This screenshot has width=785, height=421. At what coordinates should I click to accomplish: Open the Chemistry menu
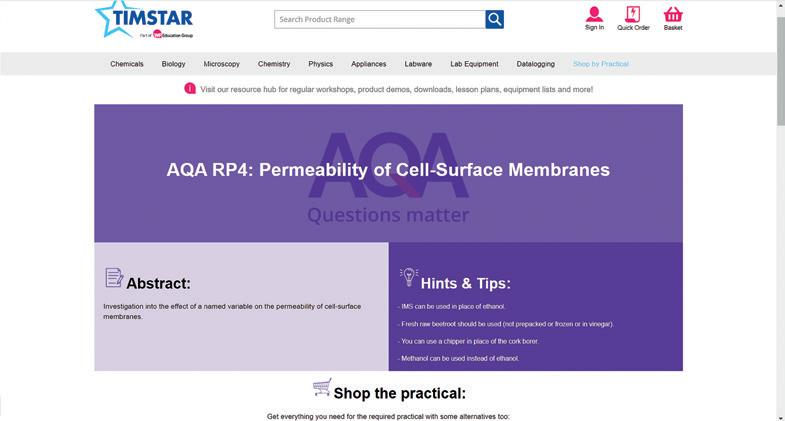click(x=274, y=64)
